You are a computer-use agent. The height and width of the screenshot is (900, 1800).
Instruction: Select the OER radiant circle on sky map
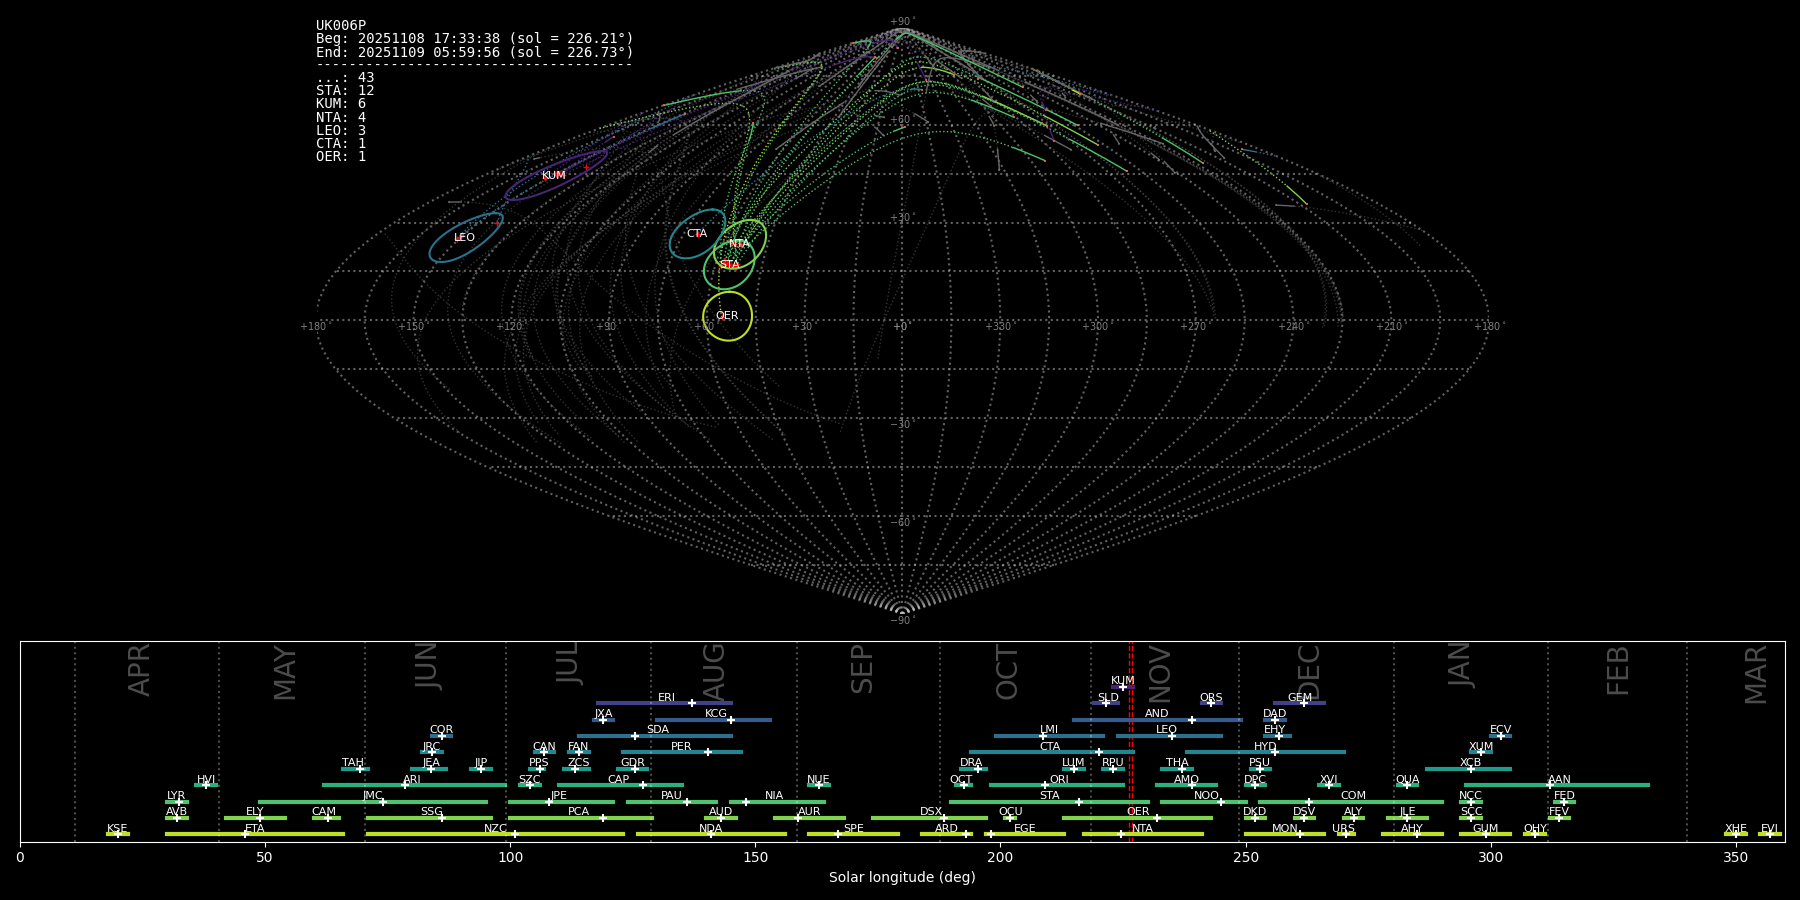point(727,316)
